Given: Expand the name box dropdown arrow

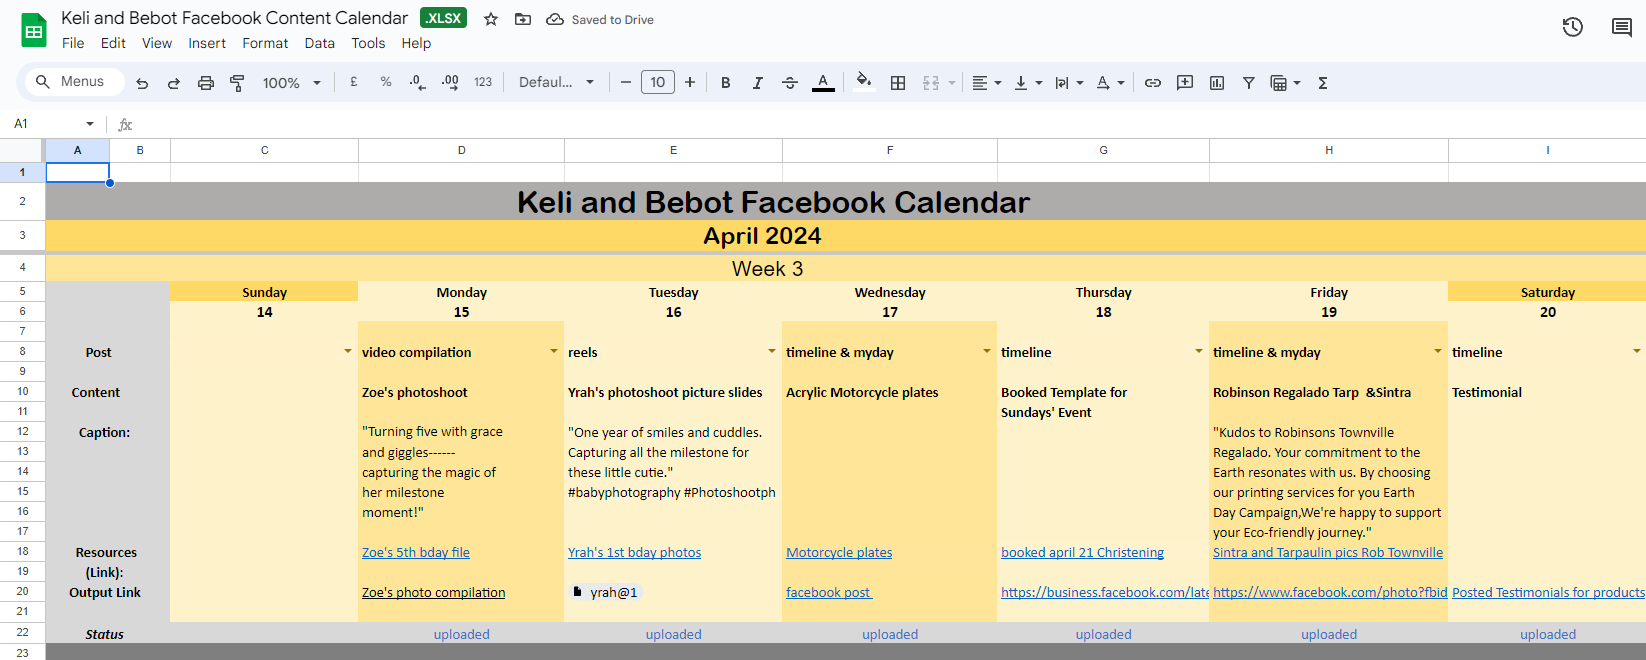Looking at the screenshot, I should click(90, 124).
